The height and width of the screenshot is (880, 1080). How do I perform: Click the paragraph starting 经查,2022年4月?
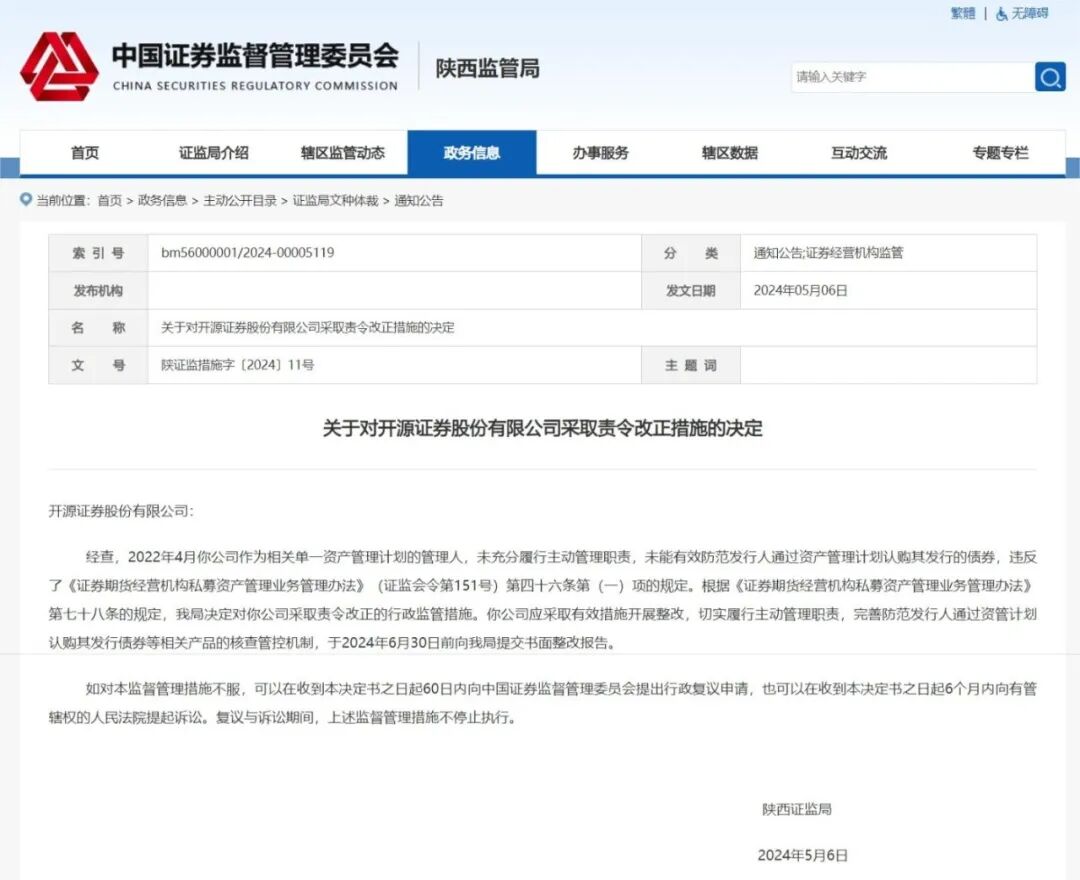click(543, 600)
